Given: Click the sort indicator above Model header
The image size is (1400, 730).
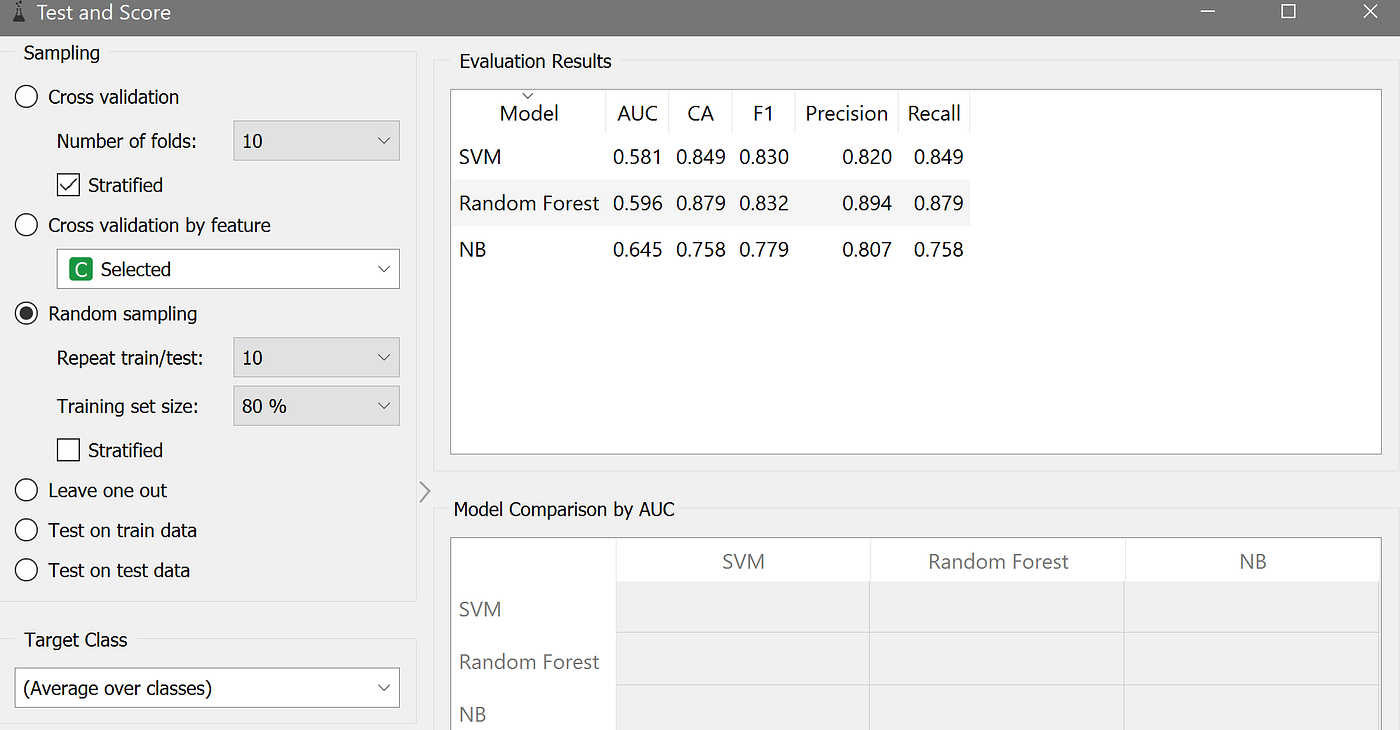Looking at the screenshot, I should pyautogui.click(x=528, y=95).
